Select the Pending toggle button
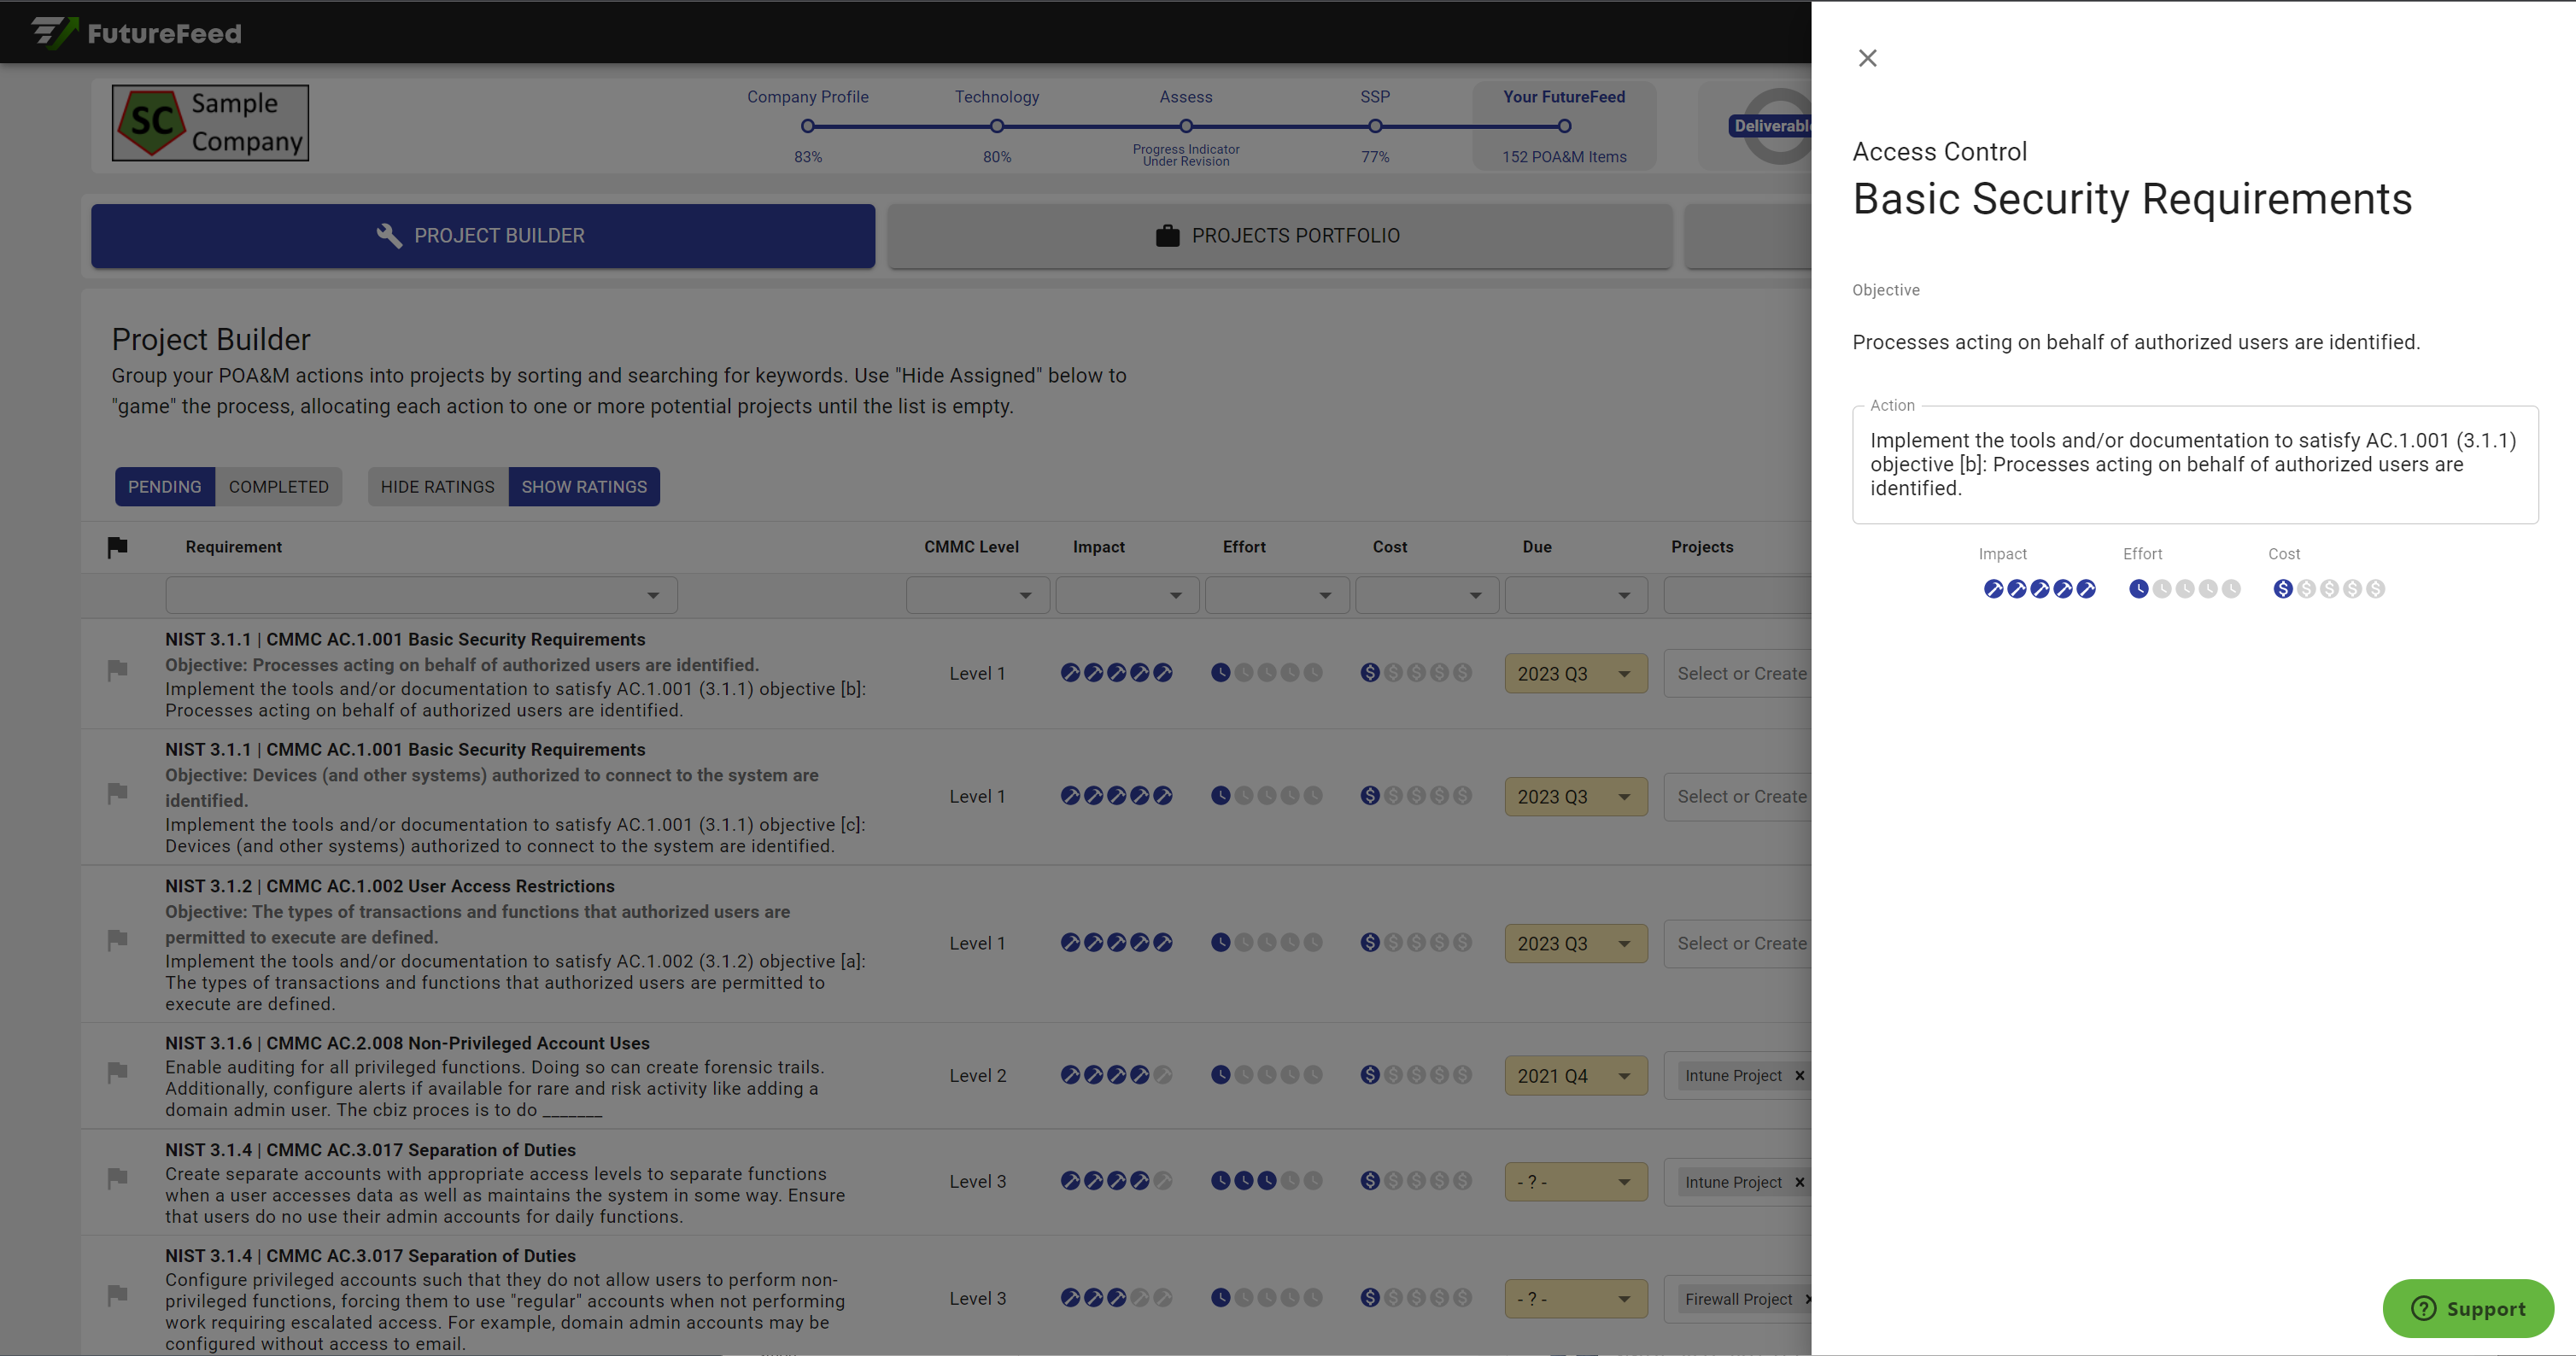 point(164,487)
